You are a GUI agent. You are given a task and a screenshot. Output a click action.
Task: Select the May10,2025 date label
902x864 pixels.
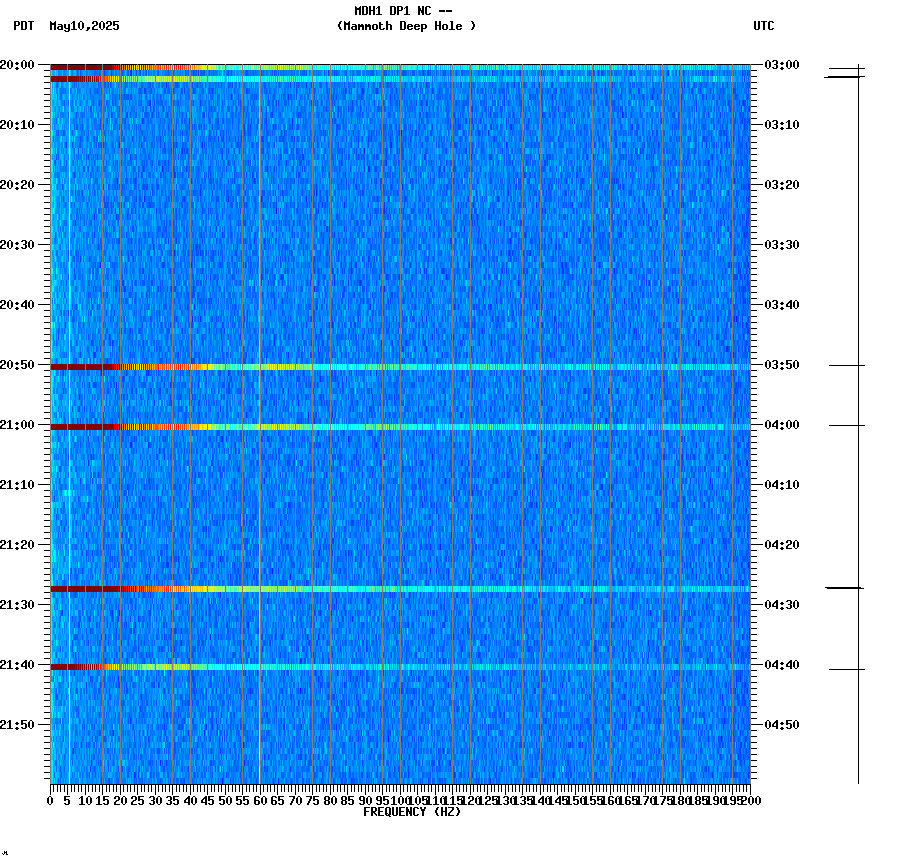[x=84, y=27]
